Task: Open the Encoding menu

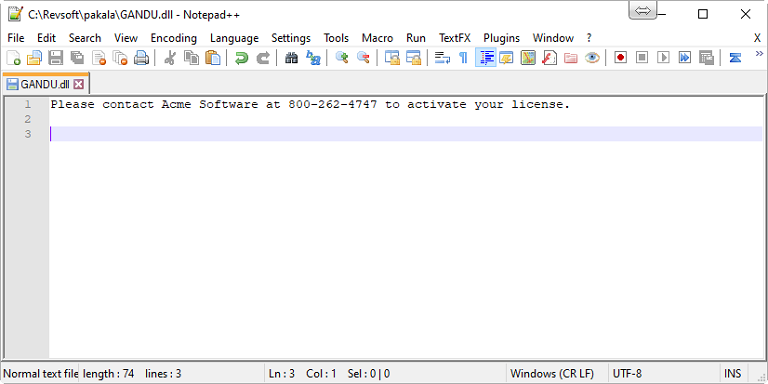Action: point(173,38)
